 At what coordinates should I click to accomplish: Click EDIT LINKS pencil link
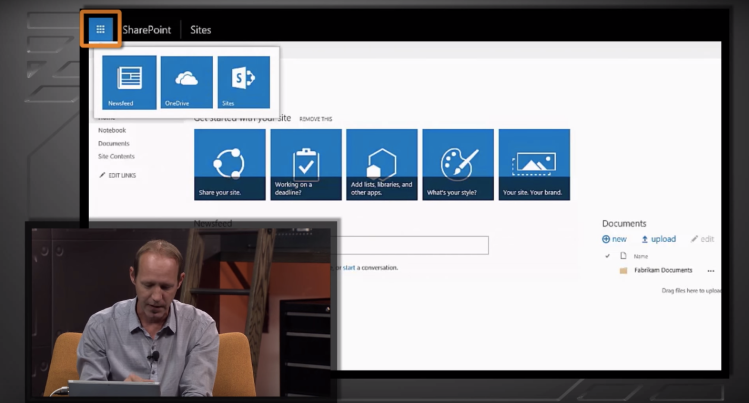coord(118,175)
